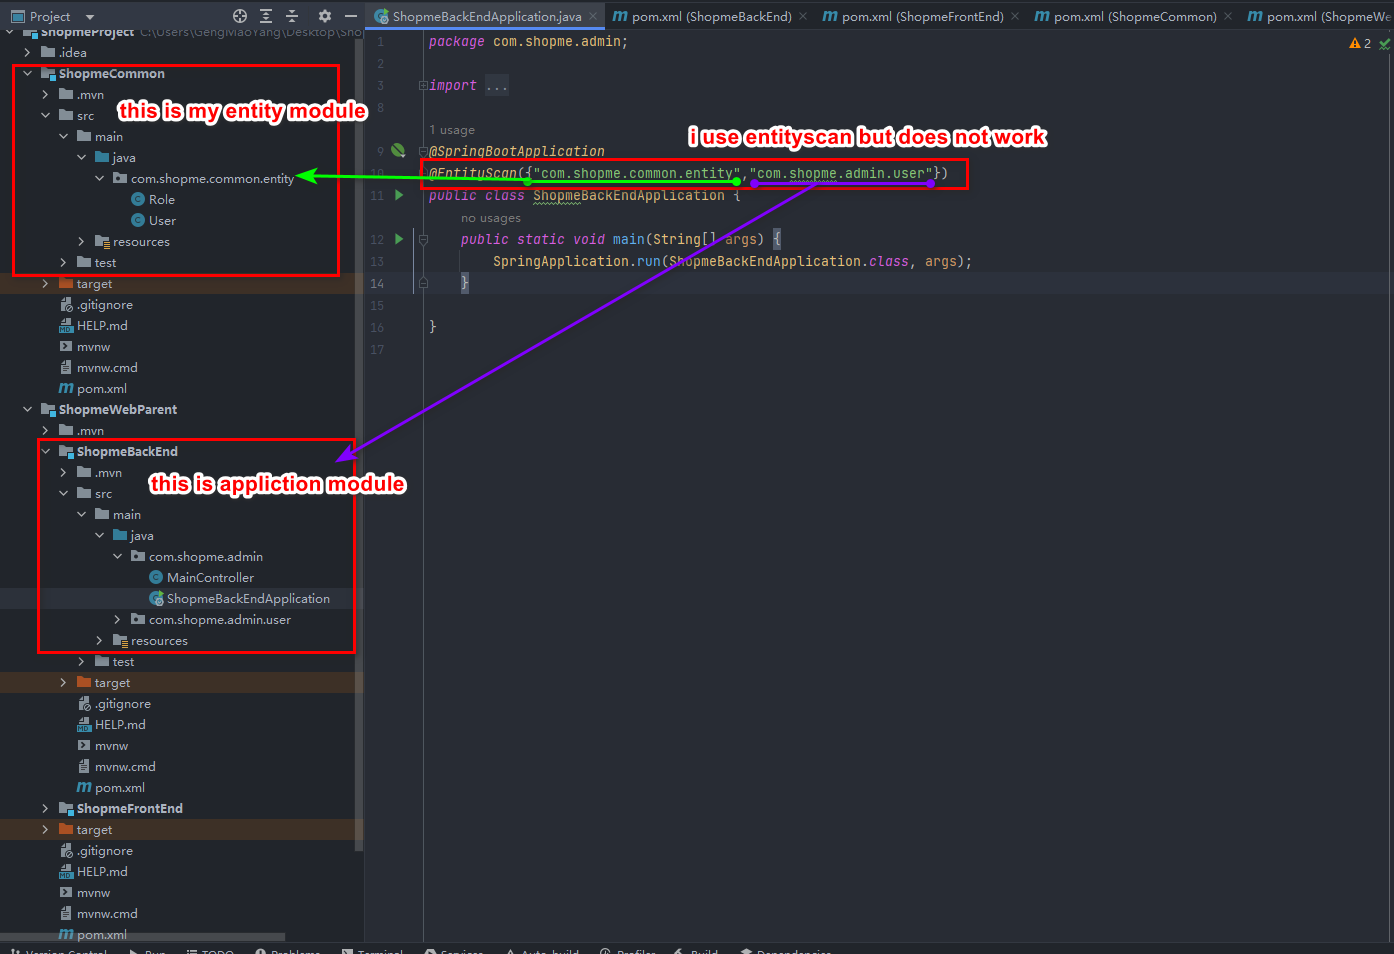This screenshot has height=954, width=1394.
Task: Click the warning count inspection indicator
Action: [x=1359, y=44]
